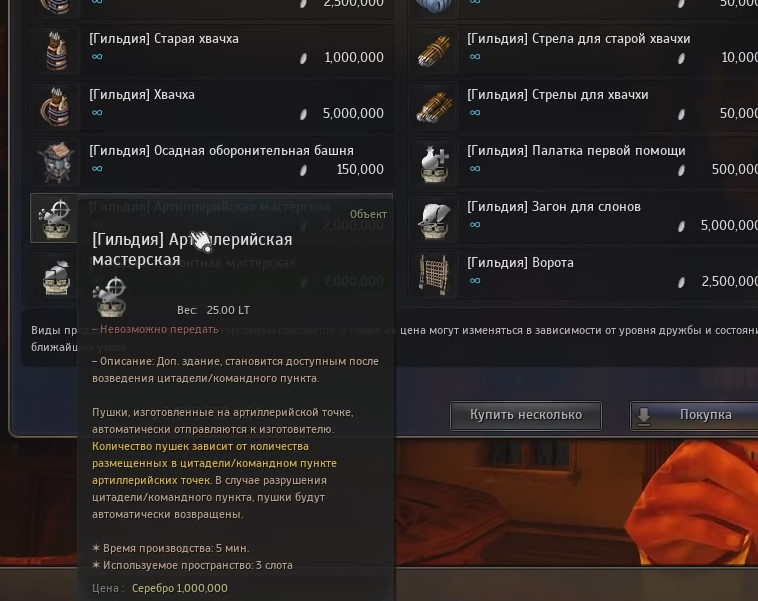
Task: Click the [Гильдия] Стрелы для хвачхи row
Action: [x=583, y=106]
